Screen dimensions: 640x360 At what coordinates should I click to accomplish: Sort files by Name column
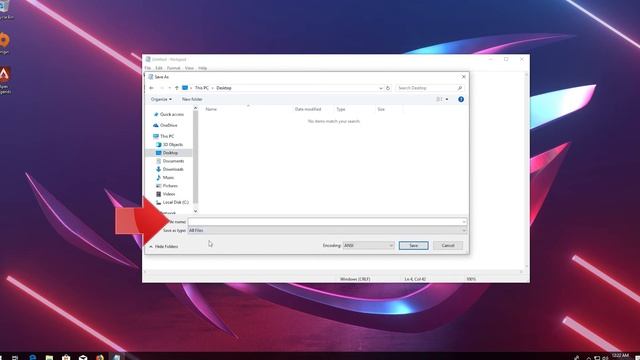211,109
